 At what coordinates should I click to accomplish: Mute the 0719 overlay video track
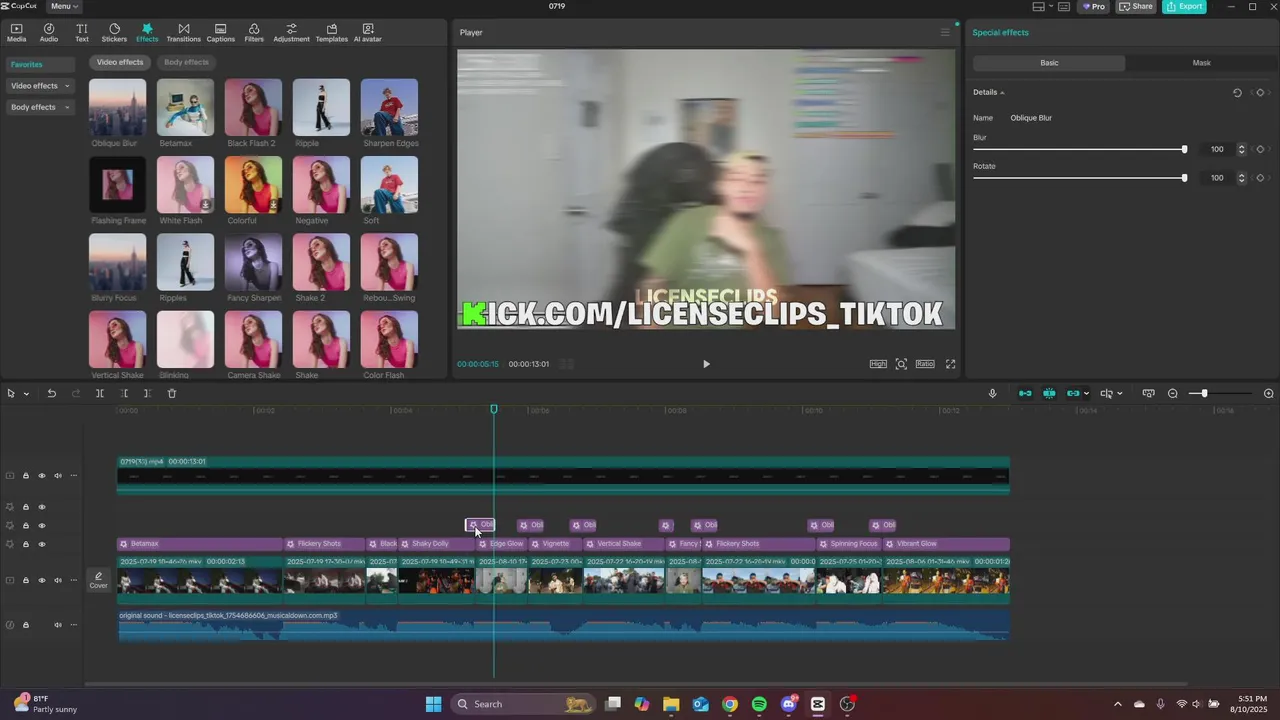(x=58, y=476)
